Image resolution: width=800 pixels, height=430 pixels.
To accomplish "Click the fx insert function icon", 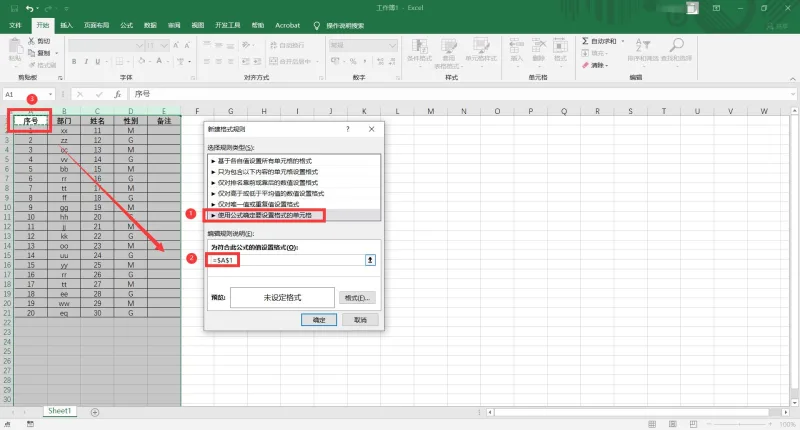I will 117,94.
